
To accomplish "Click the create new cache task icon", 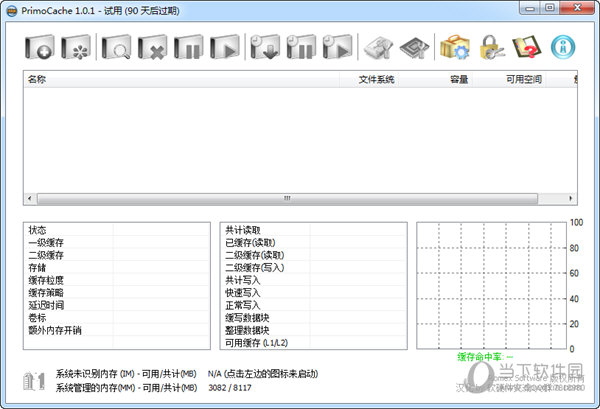I will [x=40, y=47].
